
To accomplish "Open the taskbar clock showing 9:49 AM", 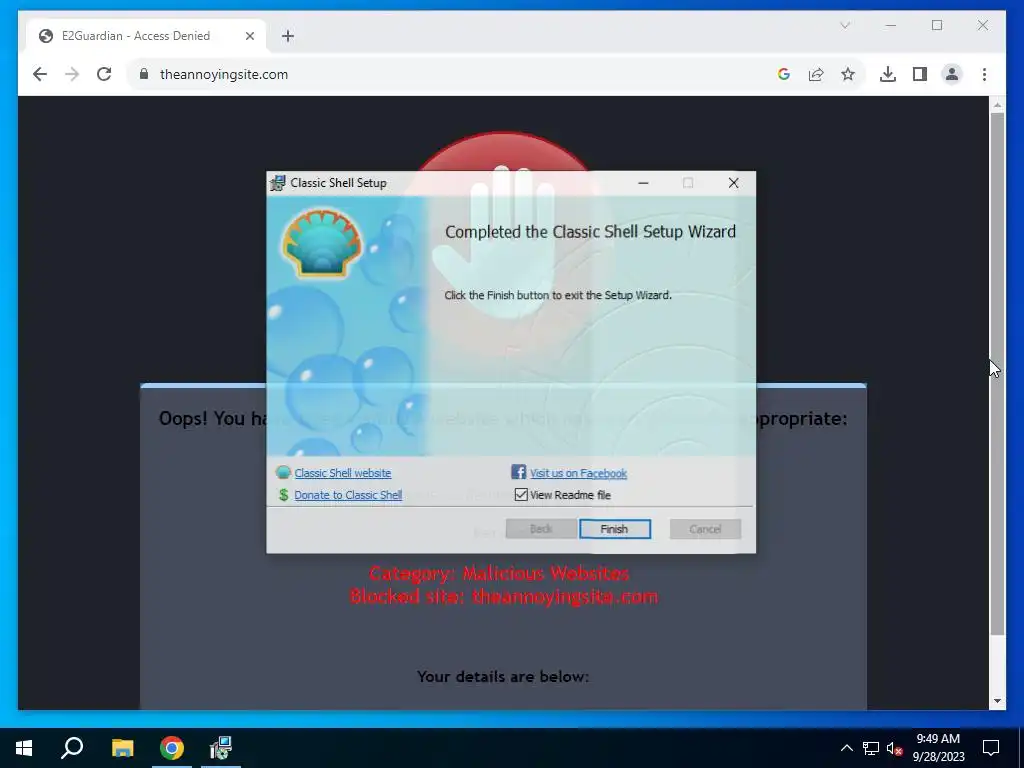I will click(938, 748).
